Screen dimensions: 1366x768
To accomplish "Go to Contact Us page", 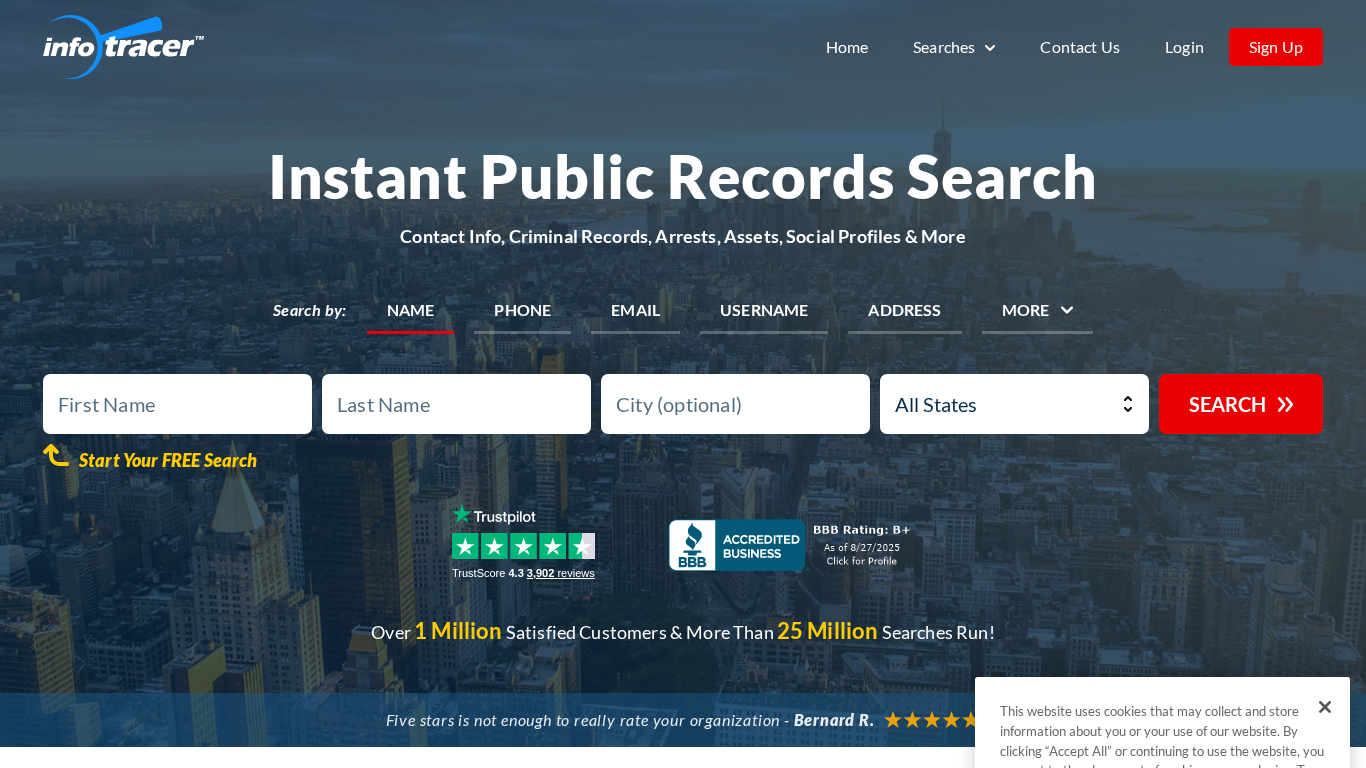I will (1080, 47).
